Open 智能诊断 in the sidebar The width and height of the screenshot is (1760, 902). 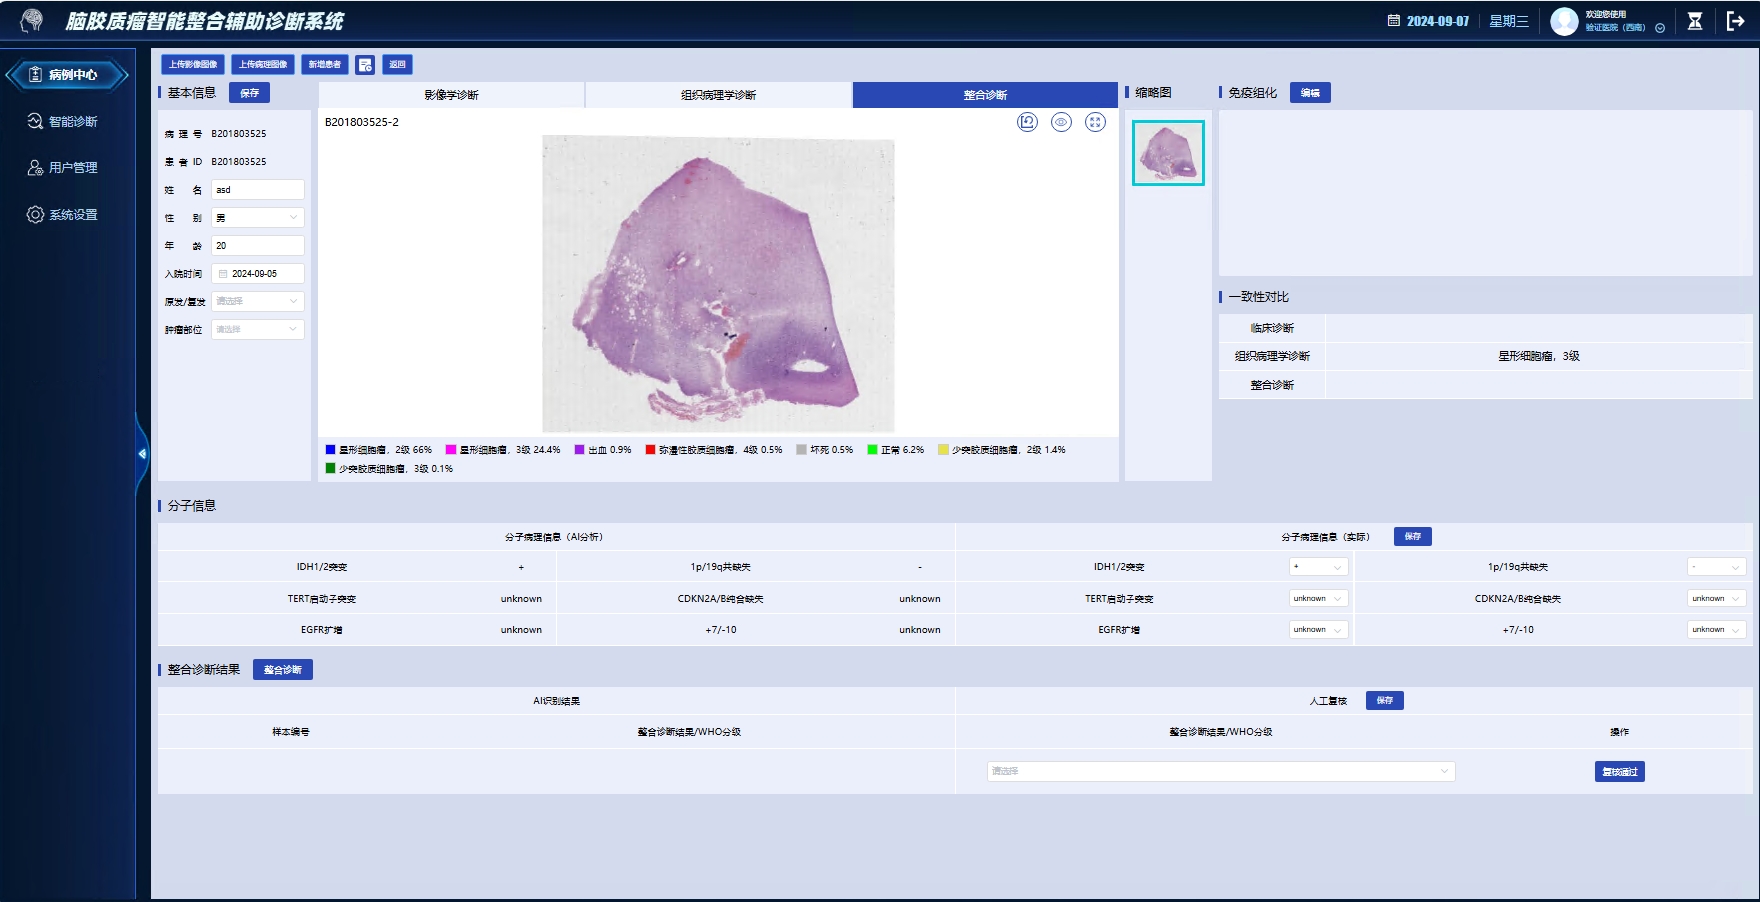point(62,121)
